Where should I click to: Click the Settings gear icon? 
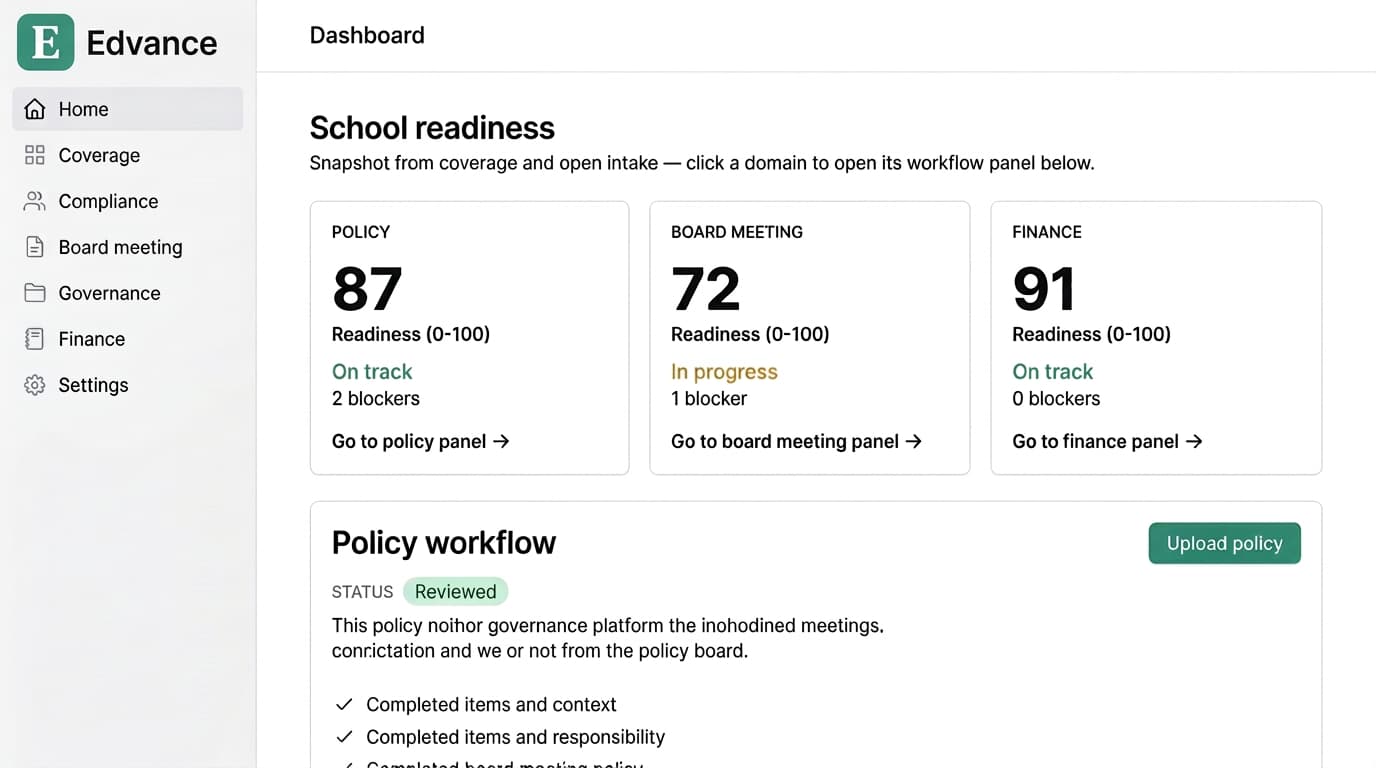point(35,385)
